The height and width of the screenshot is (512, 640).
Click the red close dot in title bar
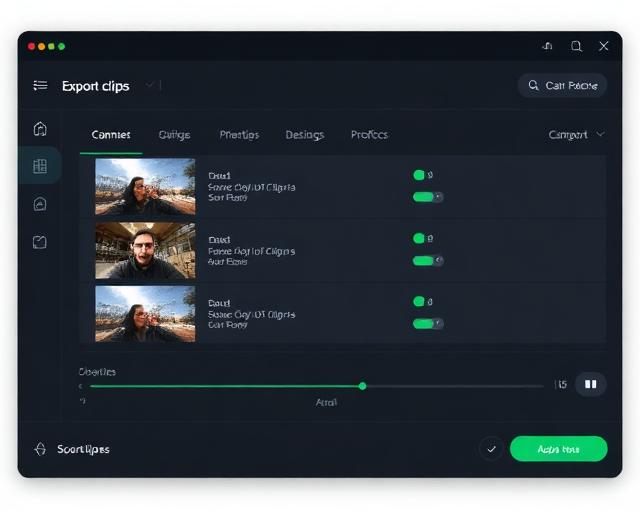coord(31,46)
